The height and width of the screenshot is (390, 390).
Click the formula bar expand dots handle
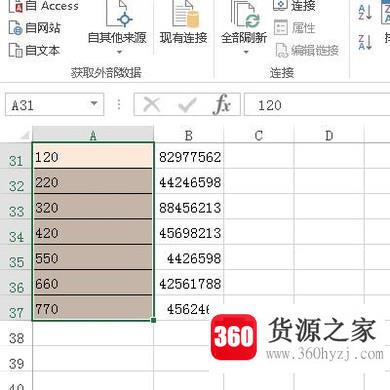(119, 105)
